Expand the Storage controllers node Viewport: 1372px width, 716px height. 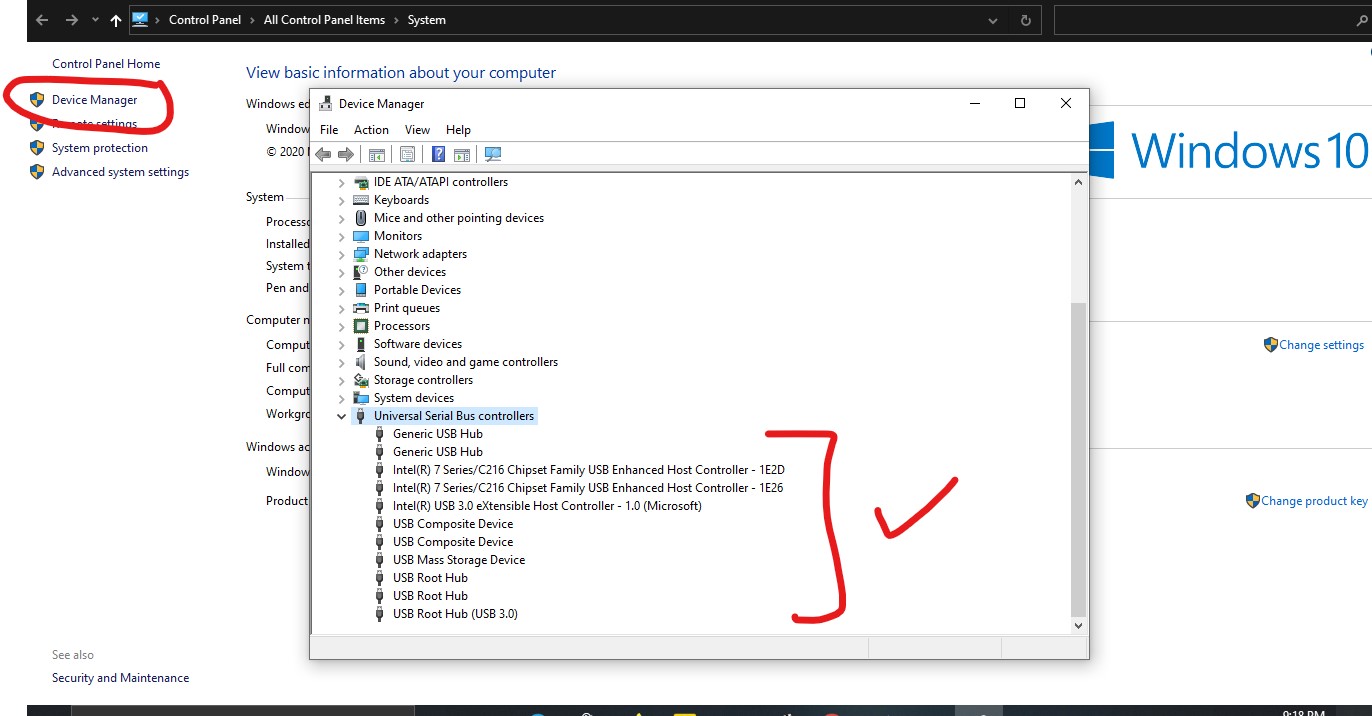coord(341,380)
